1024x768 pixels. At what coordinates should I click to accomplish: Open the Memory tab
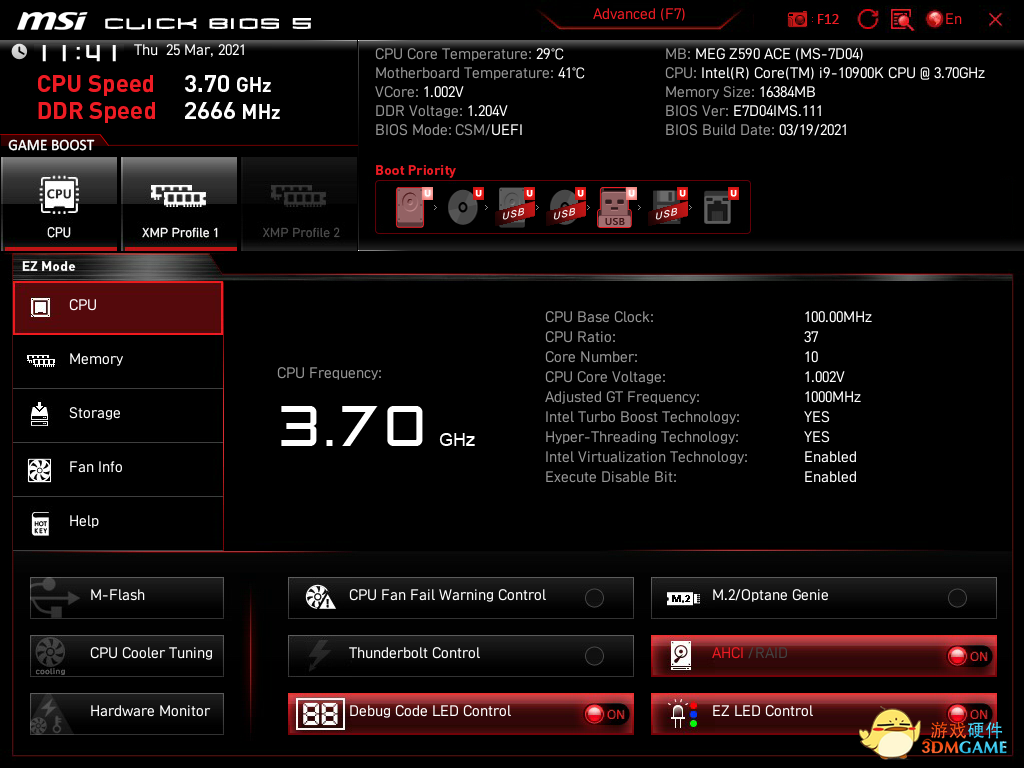[x=118, y=361]
